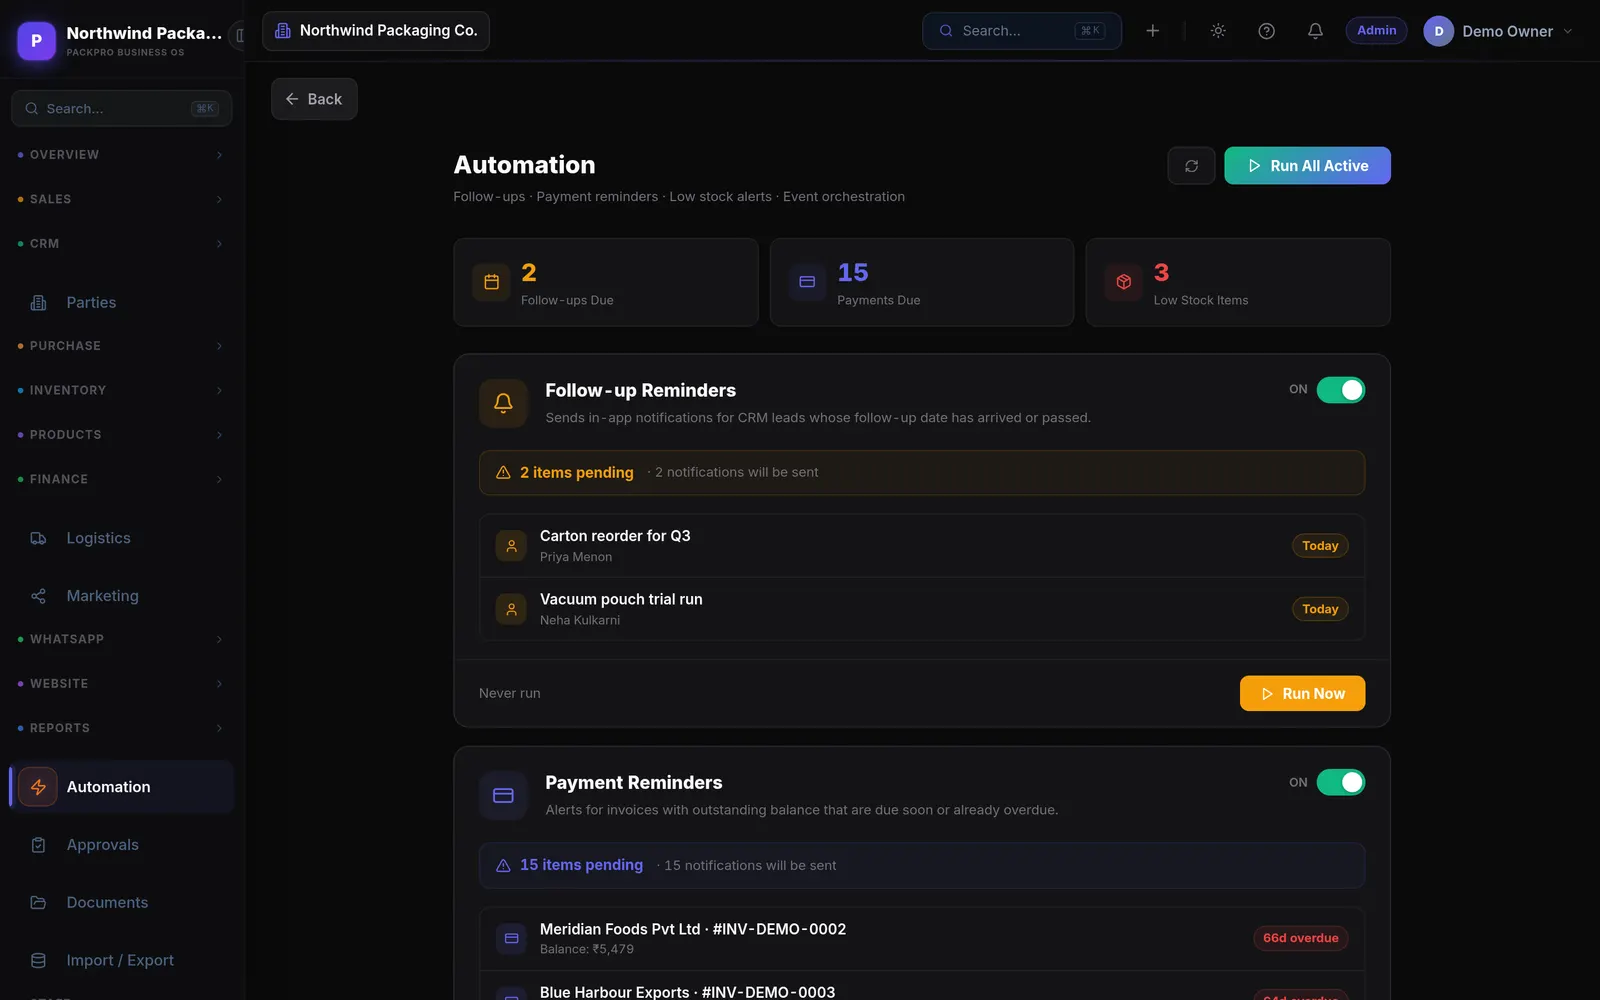
Task: Click Today badge on Carton reorder row
Action: click(x=1320, y=546)
